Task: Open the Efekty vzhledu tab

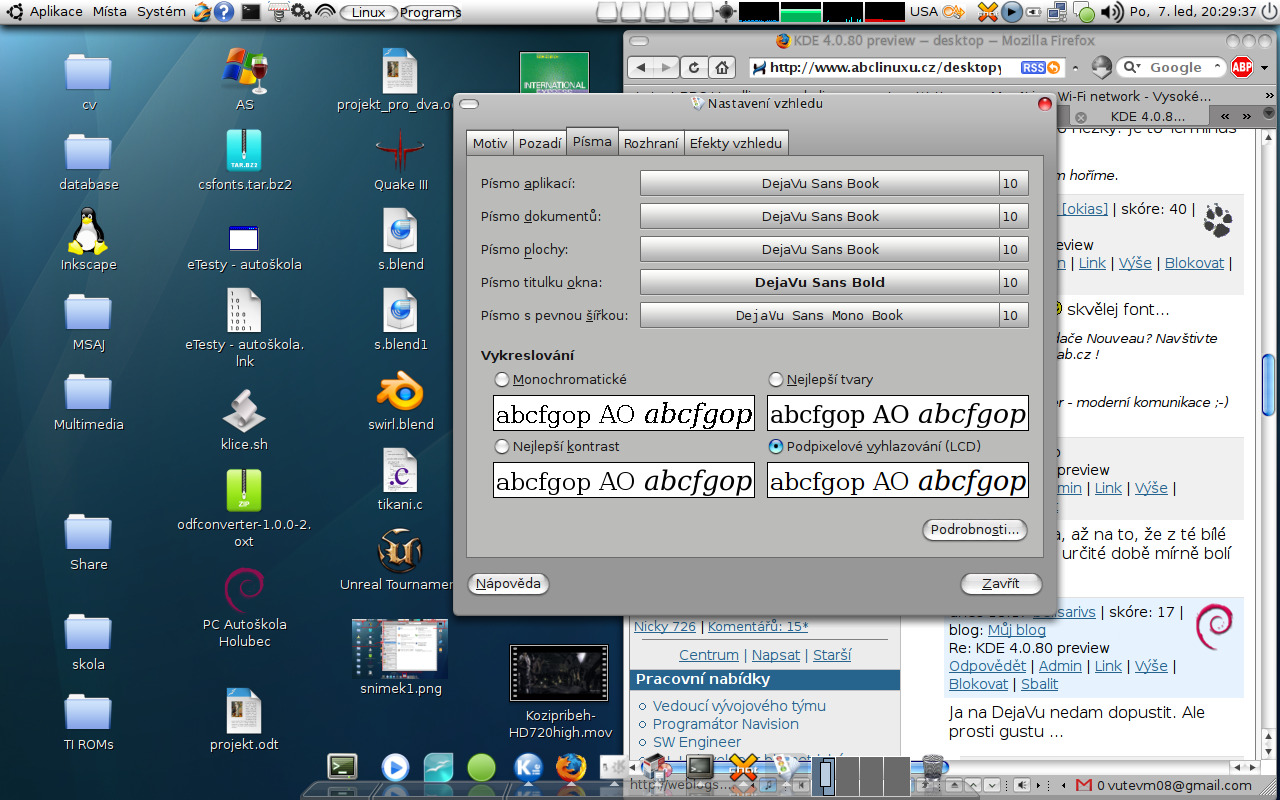Action: click(x=736, y=143)
